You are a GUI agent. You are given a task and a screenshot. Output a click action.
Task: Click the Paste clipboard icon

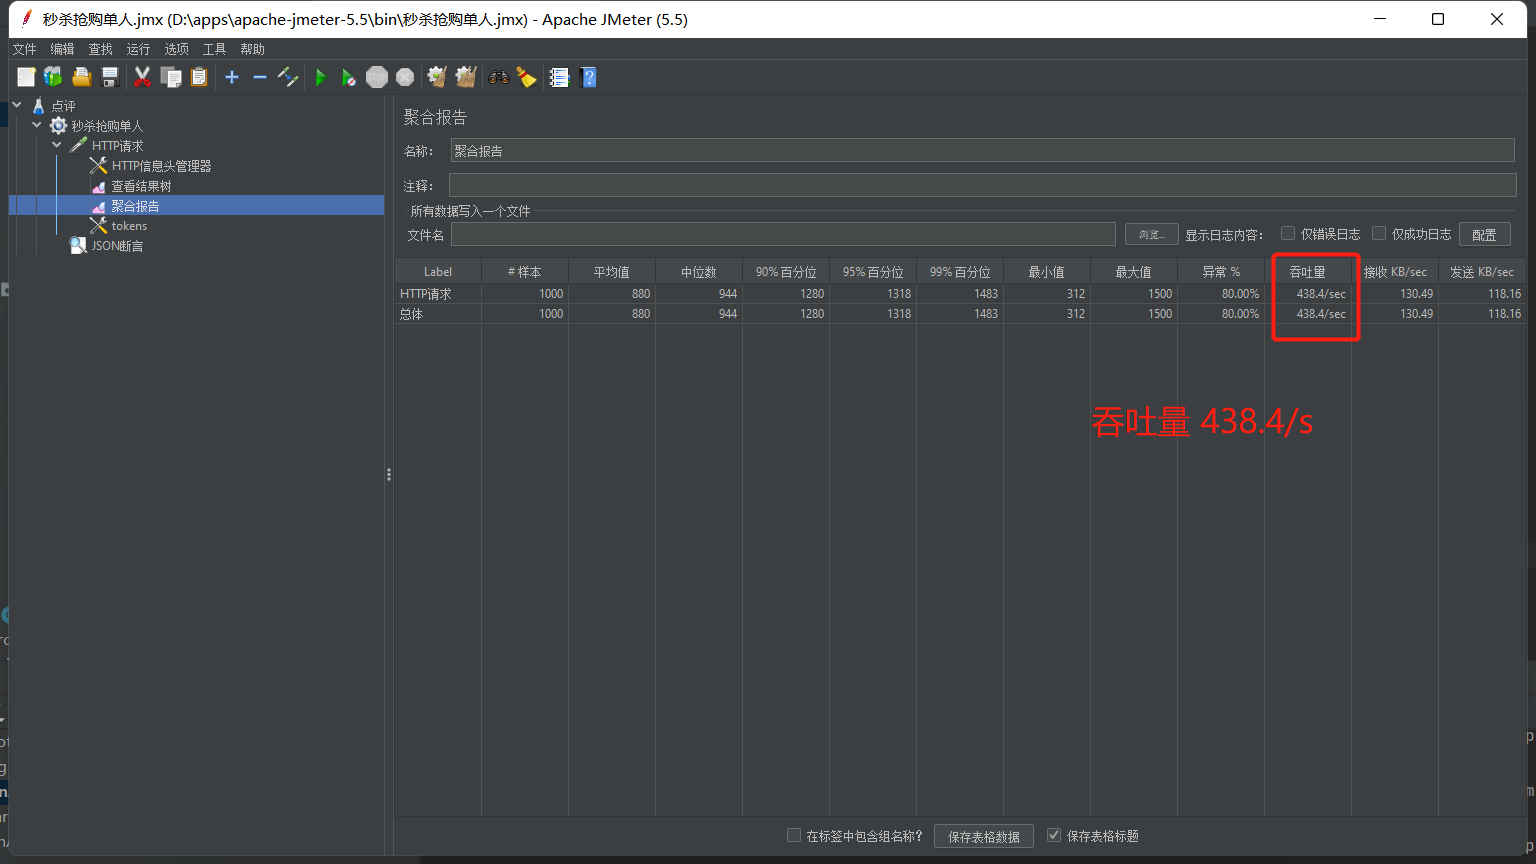[x=199, y=77]
